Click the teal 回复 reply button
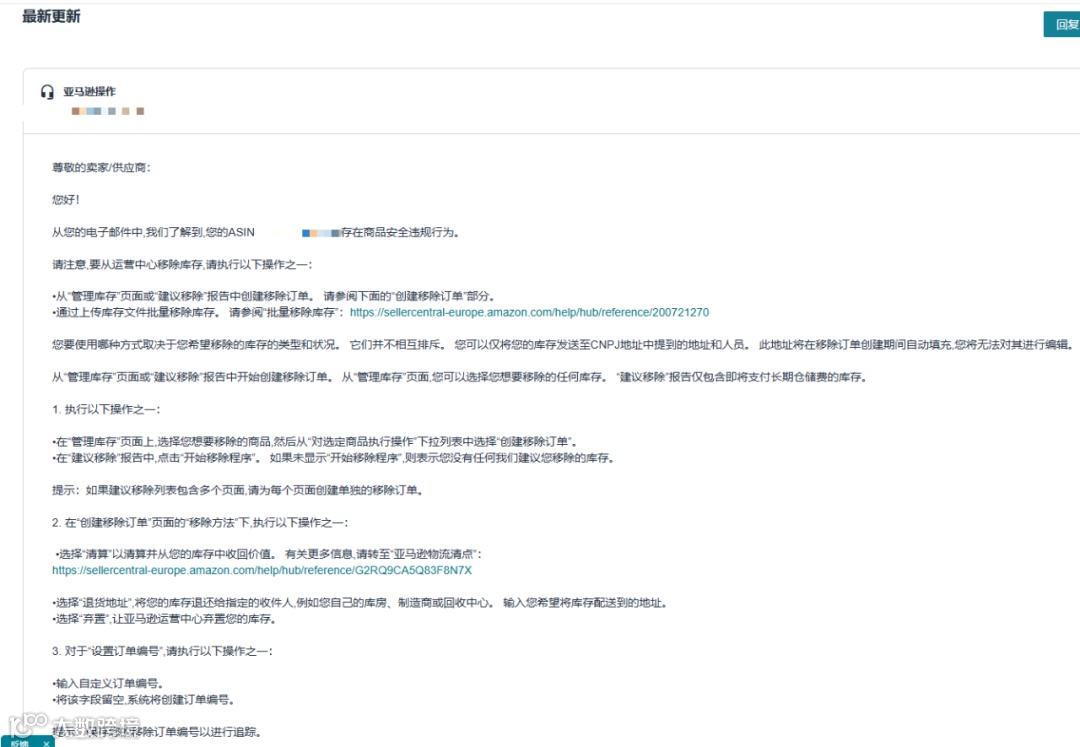The width and height of the screenshot is (1080, 747). click(1063, 25)
